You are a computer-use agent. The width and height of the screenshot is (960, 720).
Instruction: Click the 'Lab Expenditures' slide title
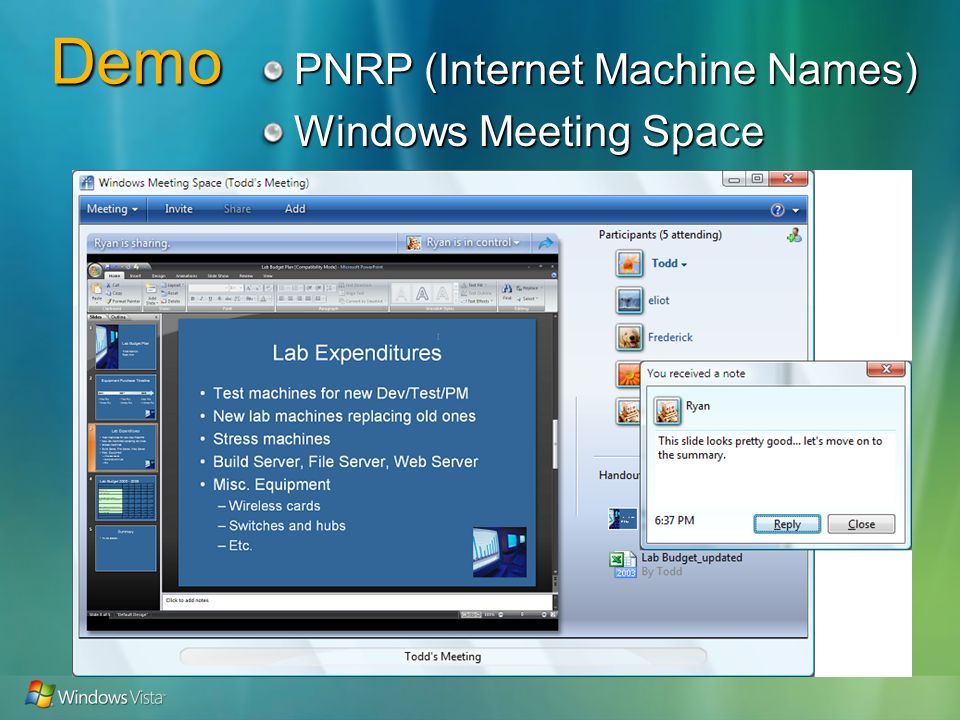pos(357,353)
